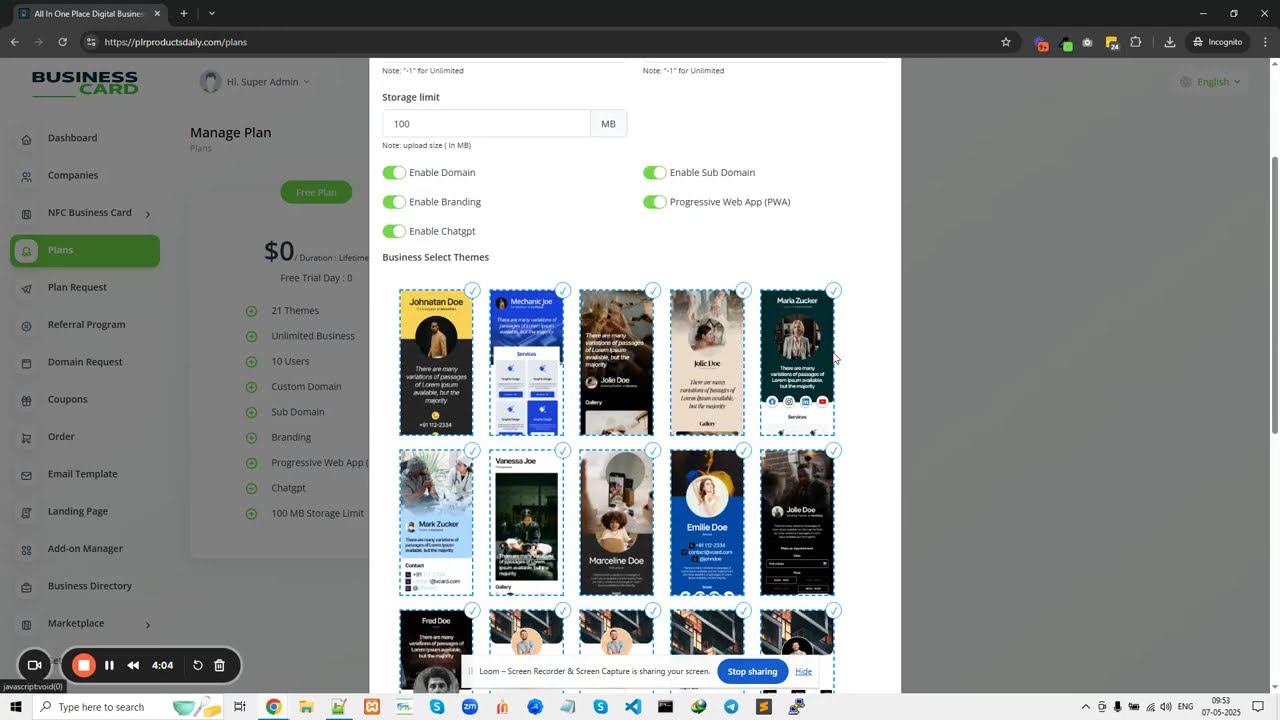Uncheck the Johnatan Doe theme checkmark

coord(472,291)
